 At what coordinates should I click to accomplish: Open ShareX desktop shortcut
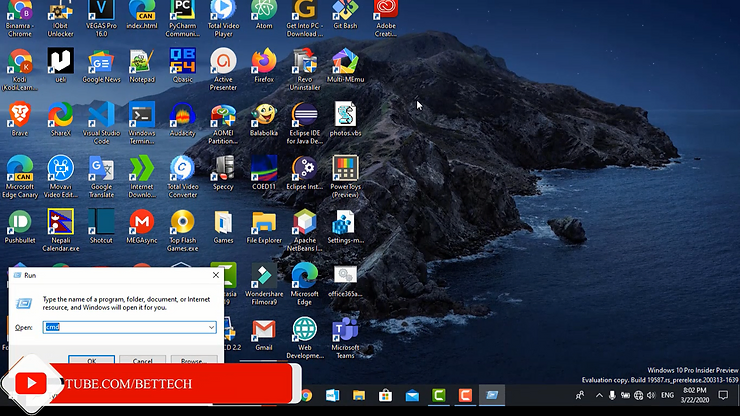pyautogui.click(x=60, y=119)
